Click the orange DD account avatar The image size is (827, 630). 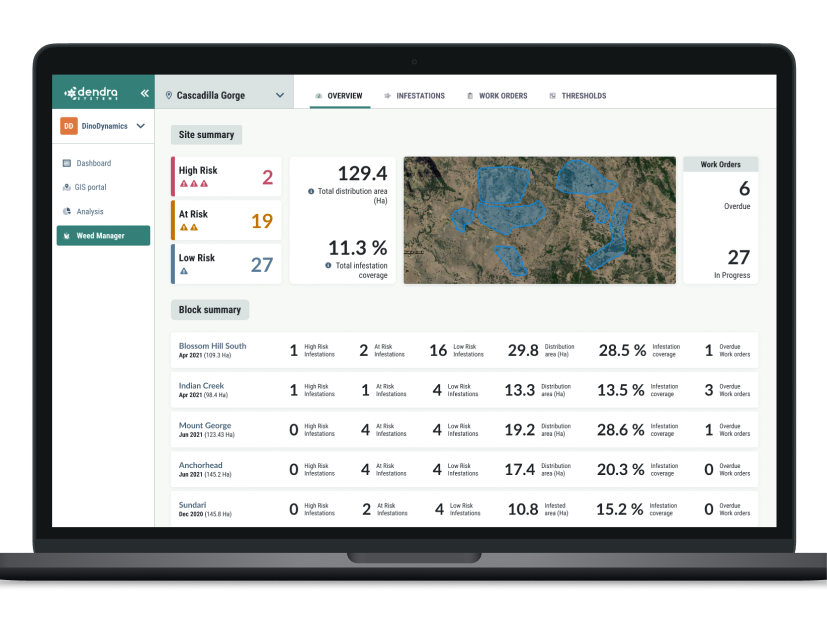tap(68, 126)
